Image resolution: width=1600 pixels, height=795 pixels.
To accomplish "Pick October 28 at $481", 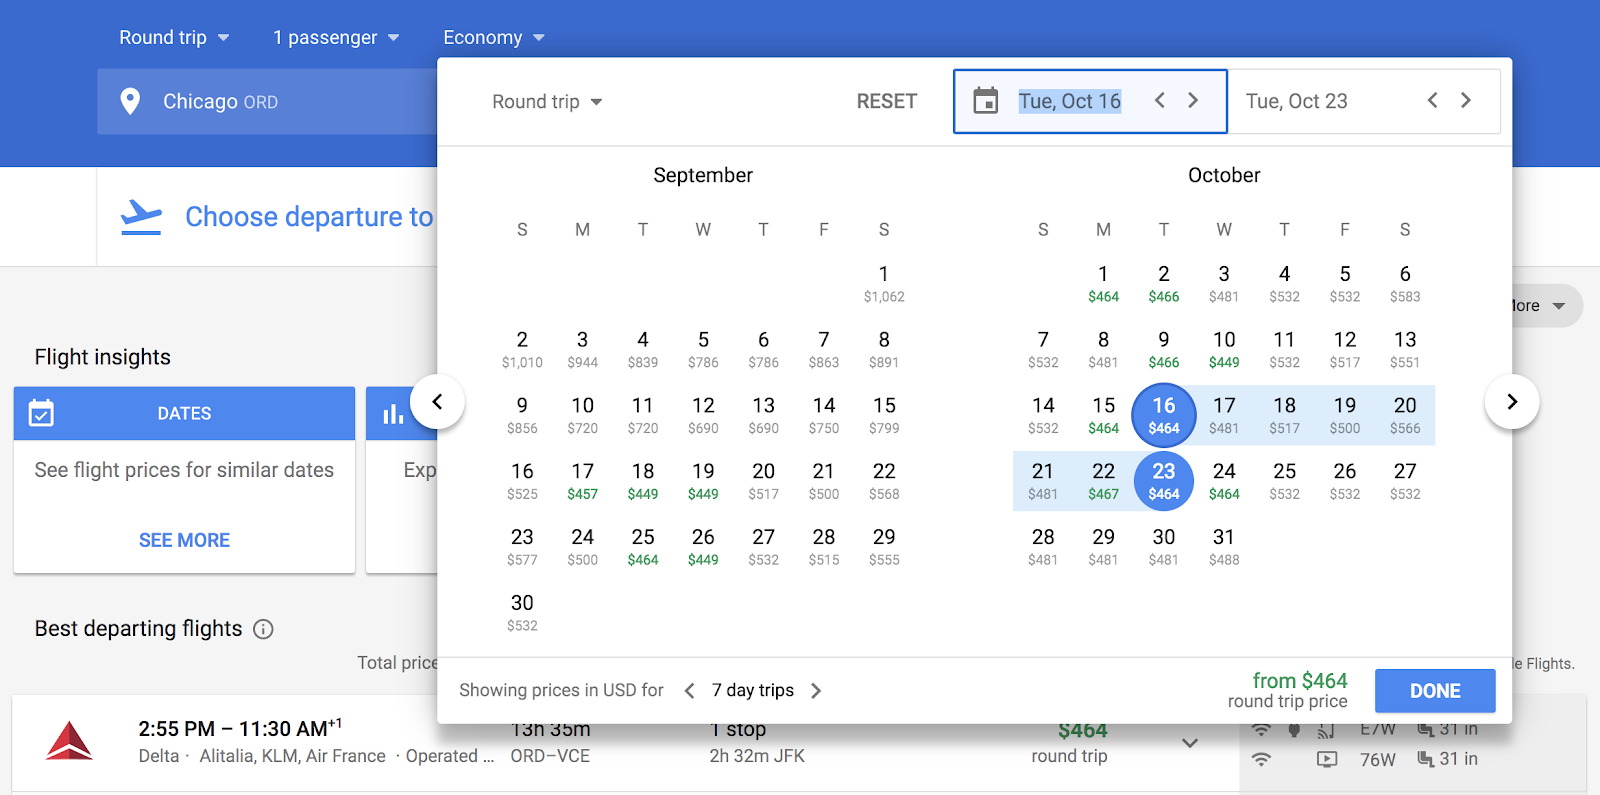I will click(1043, 547).
